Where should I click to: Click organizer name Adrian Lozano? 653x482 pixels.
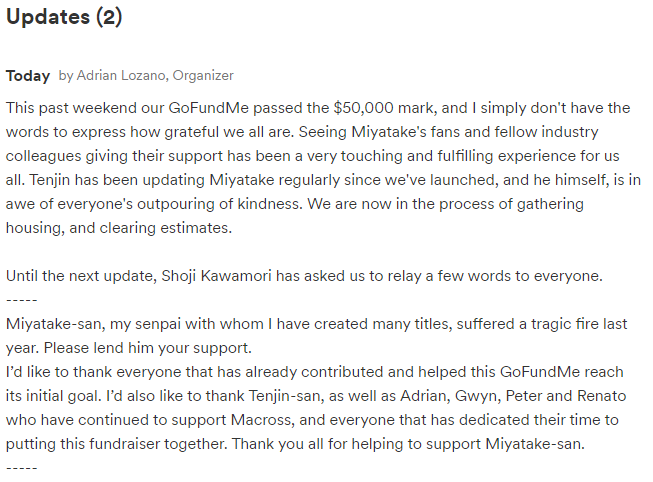121,75
